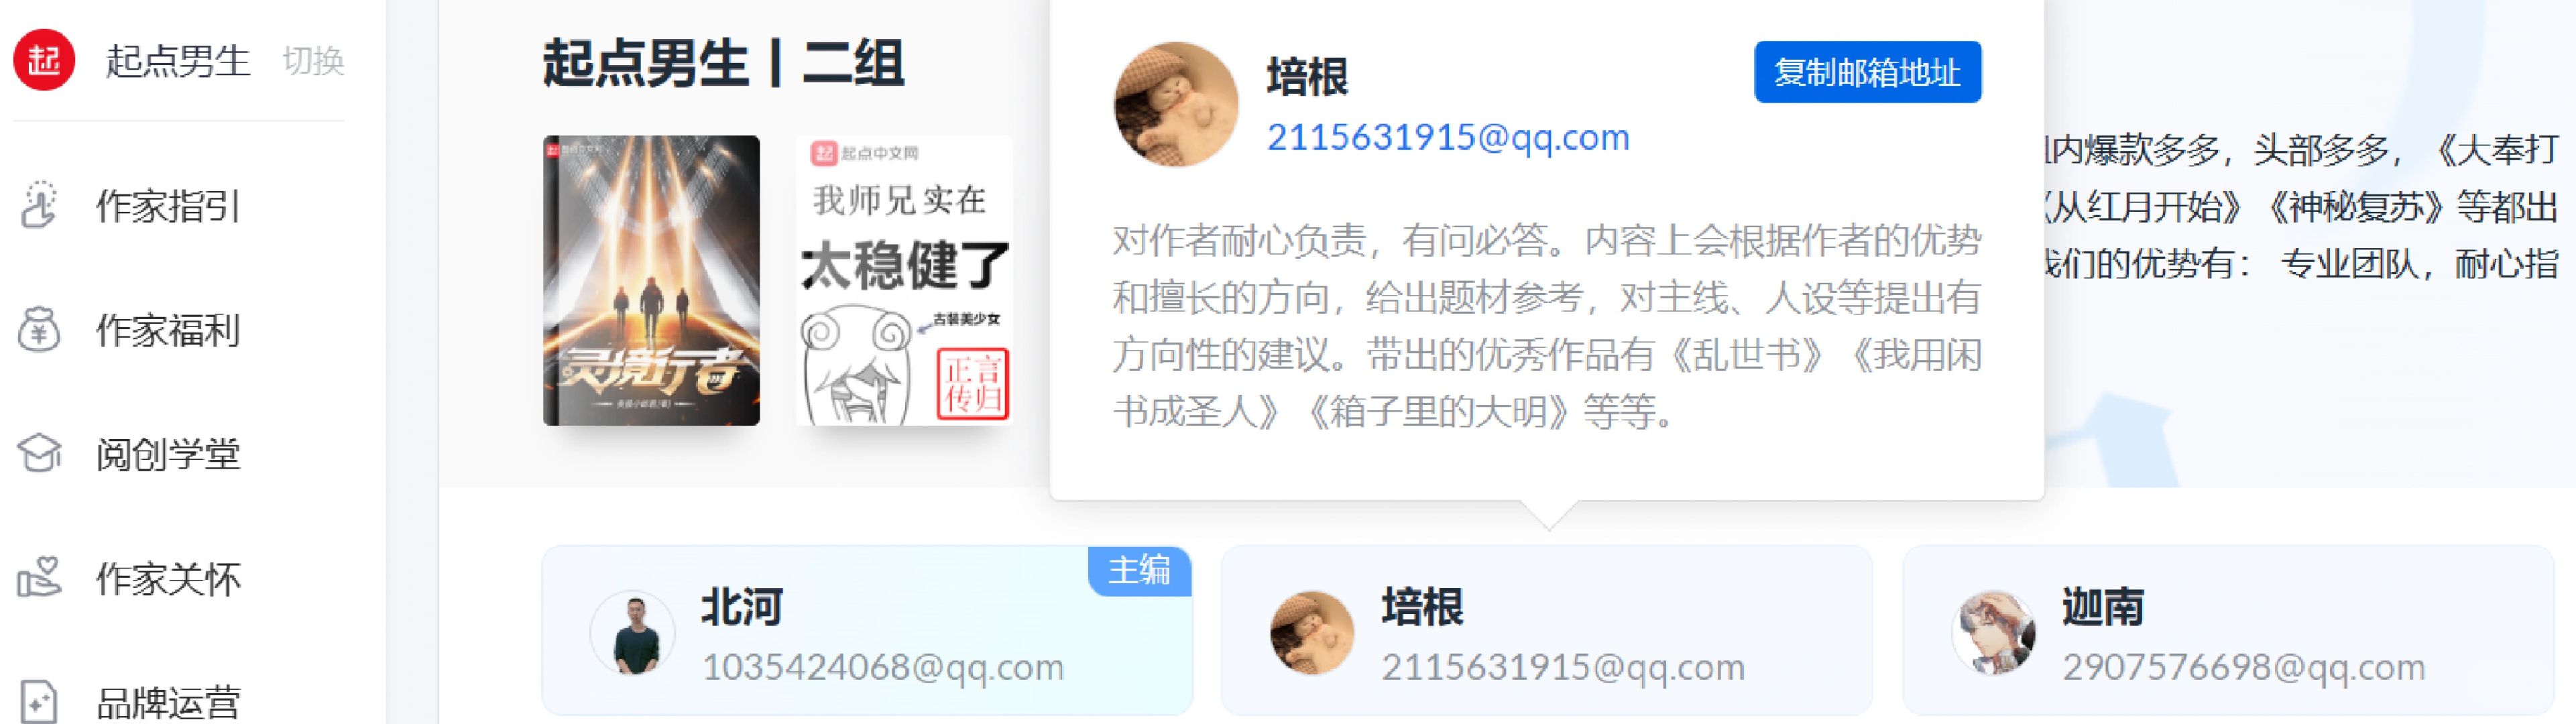Open the 灵境行者 book cover
This screenshot has height=724, width=2576.
651,280
